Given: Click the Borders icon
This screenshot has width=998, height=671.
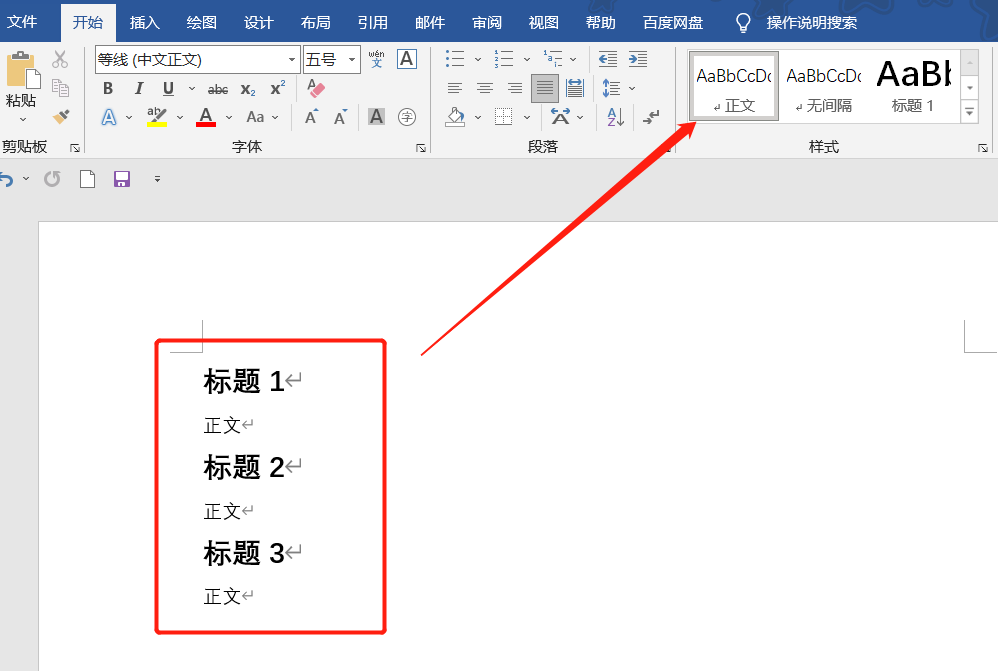Looking at the screenshot, I should (503, 117).
